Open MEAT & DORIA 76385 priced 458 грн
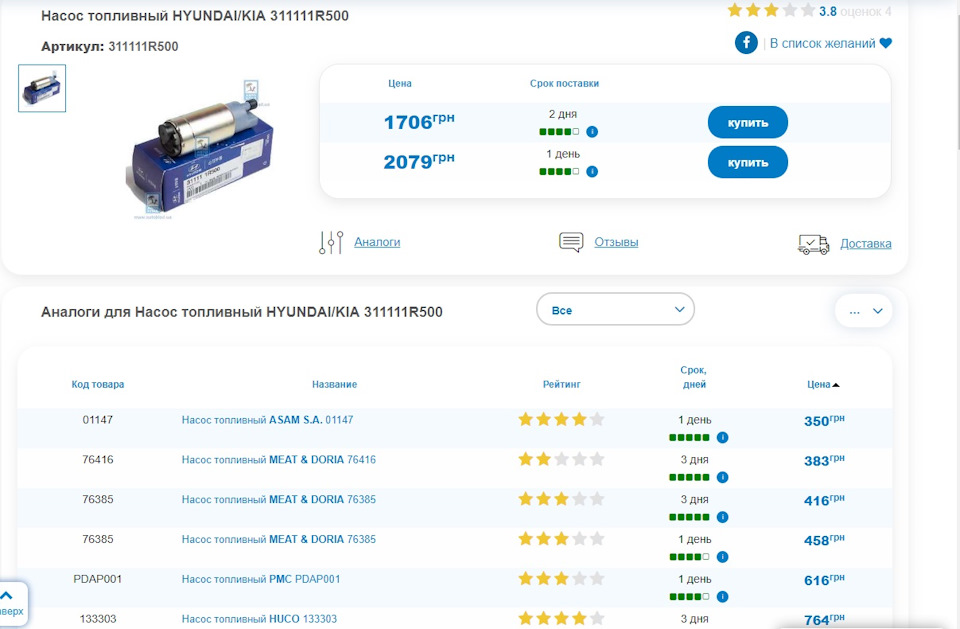 279,540
